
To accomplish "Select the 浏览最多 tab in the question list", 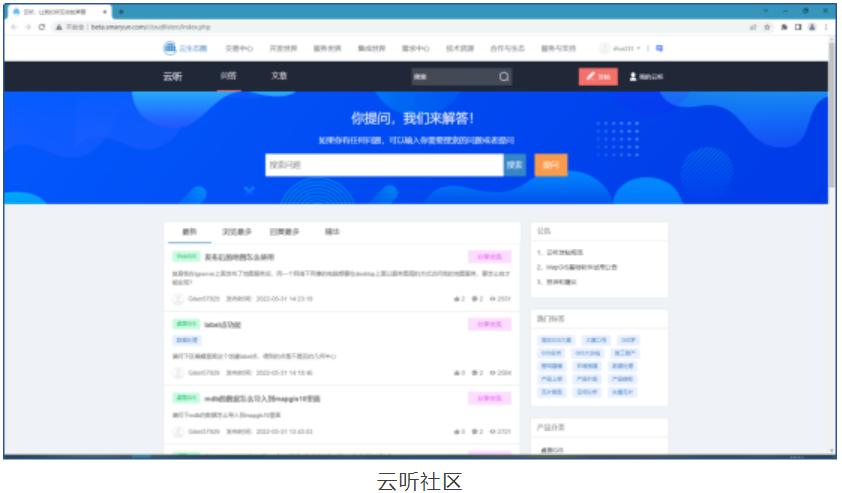I will (236, 232).
